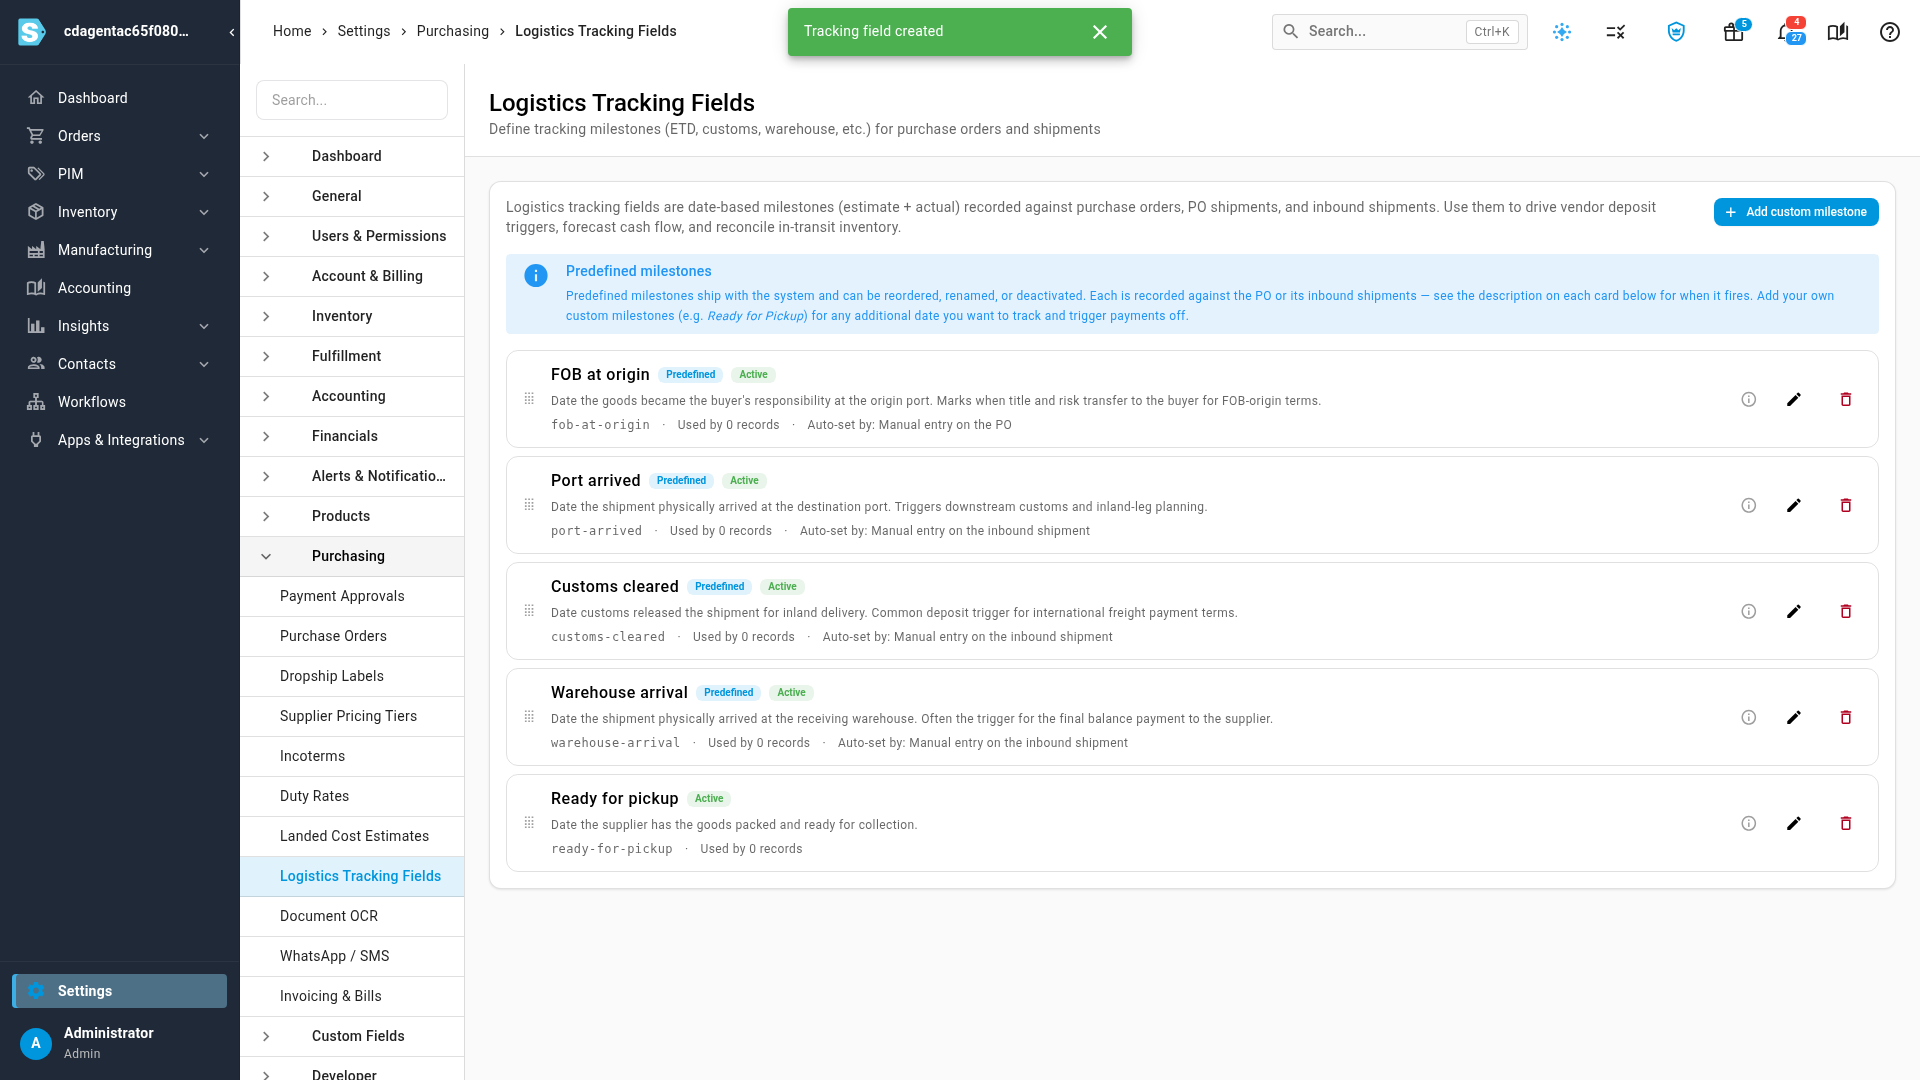Image resolution: width=1920 pixels, height=1080 pixels.
Task: Open Accounting in main sidebar
Action: [x=120, y=288]
